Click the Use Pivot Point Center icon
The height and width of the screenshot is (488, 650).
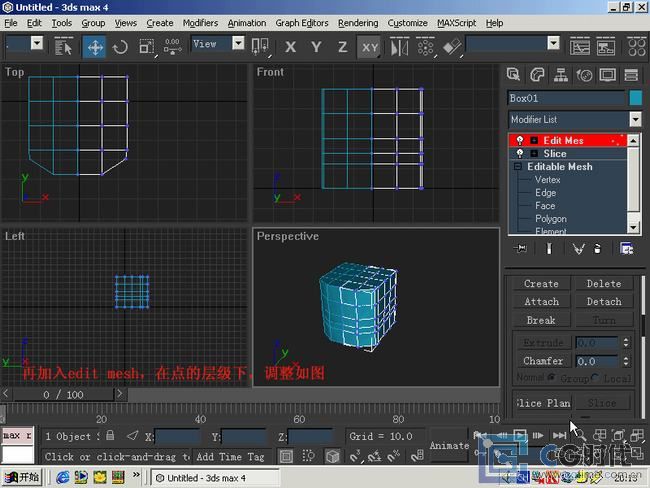click(x=261, y=47)
